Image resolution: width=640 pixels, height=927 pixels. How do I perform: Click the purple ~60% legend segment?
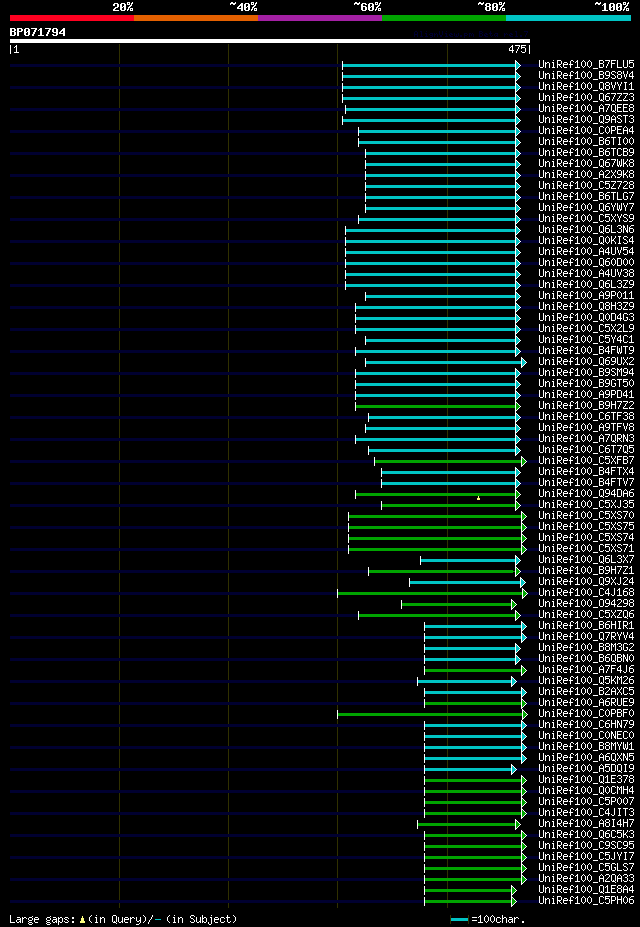320,18
